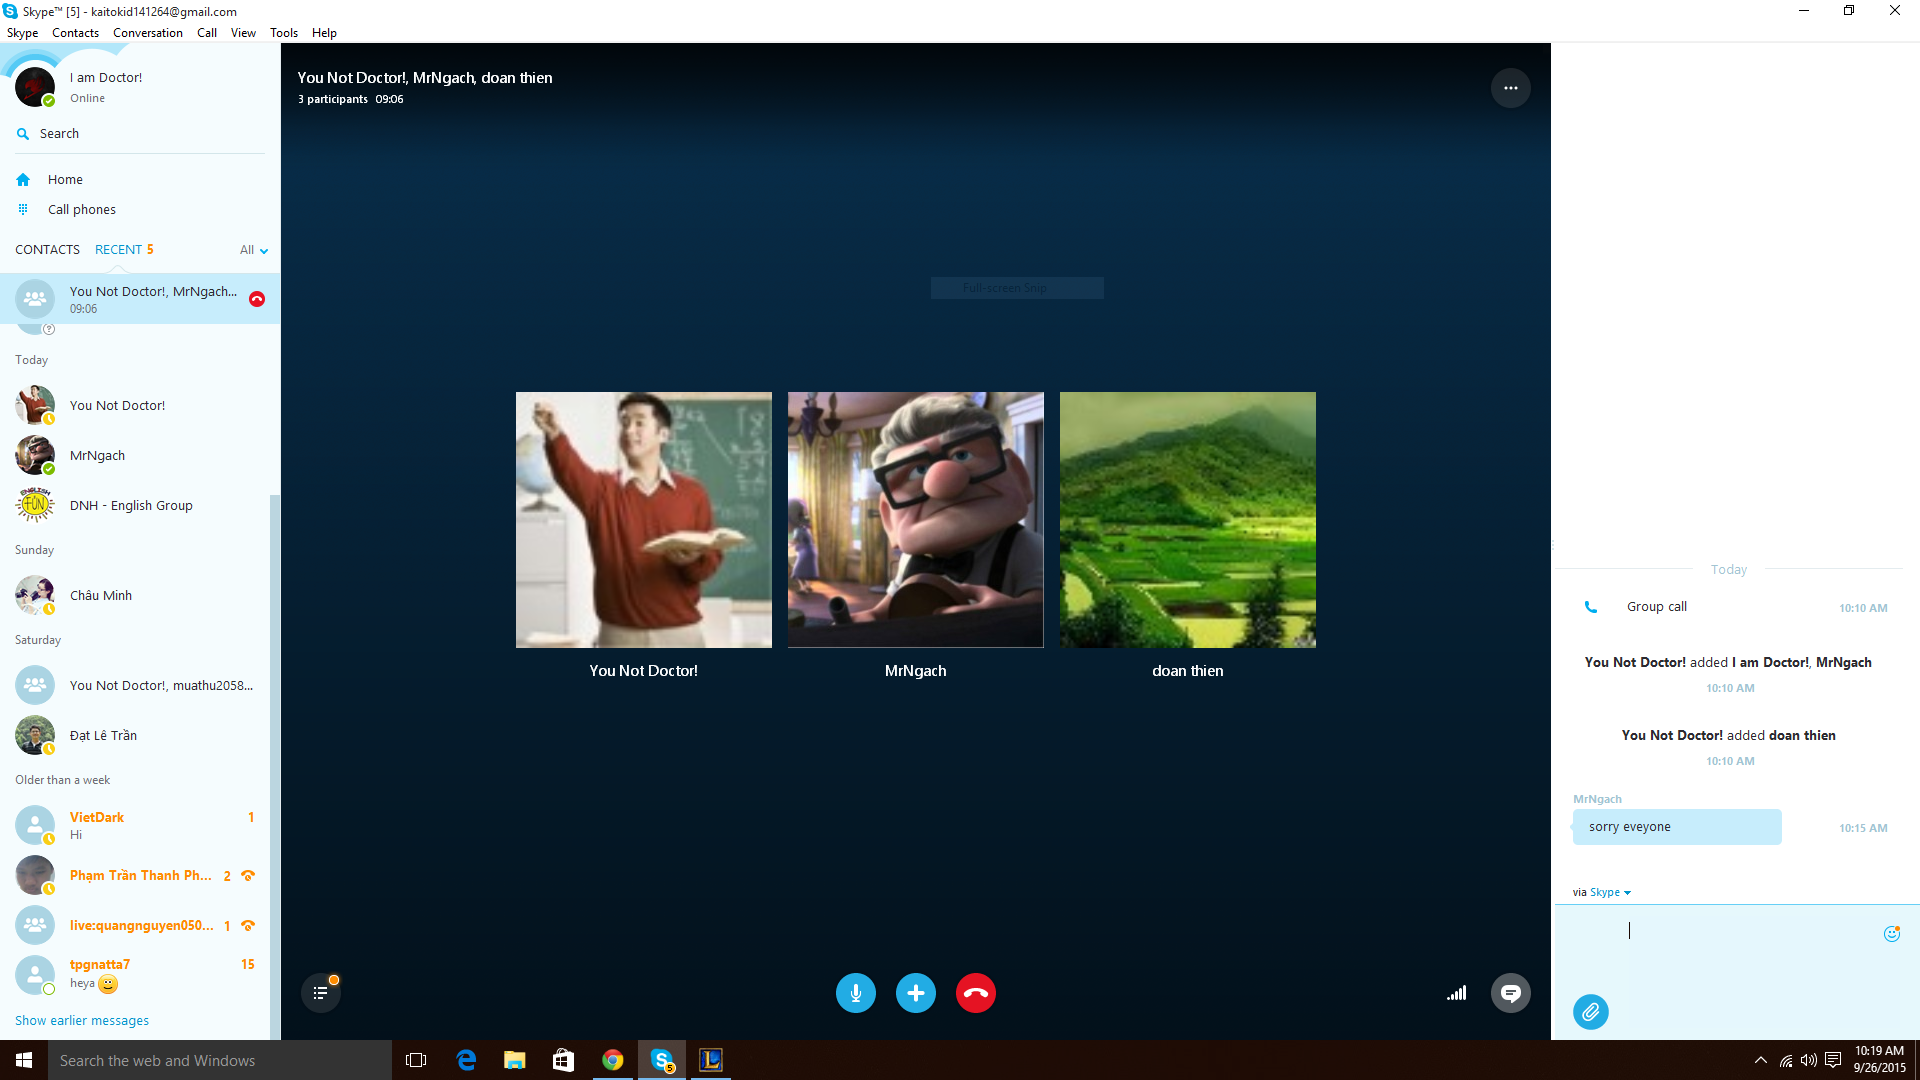Click the paperclip attach file button
1920x1080 pixels.
coord(1590,1012)
